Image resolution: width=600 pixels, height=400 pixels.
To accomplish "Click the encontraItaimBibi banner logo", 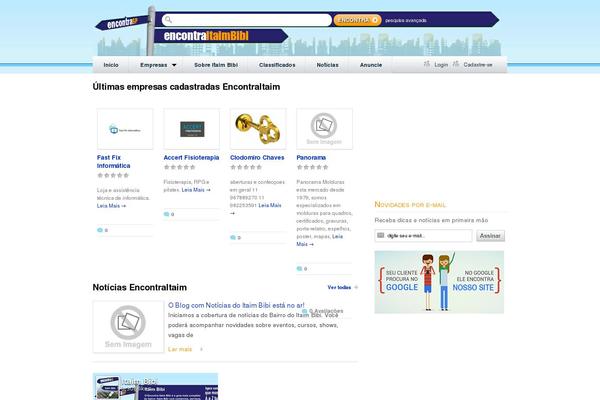I will pos(220,36).
